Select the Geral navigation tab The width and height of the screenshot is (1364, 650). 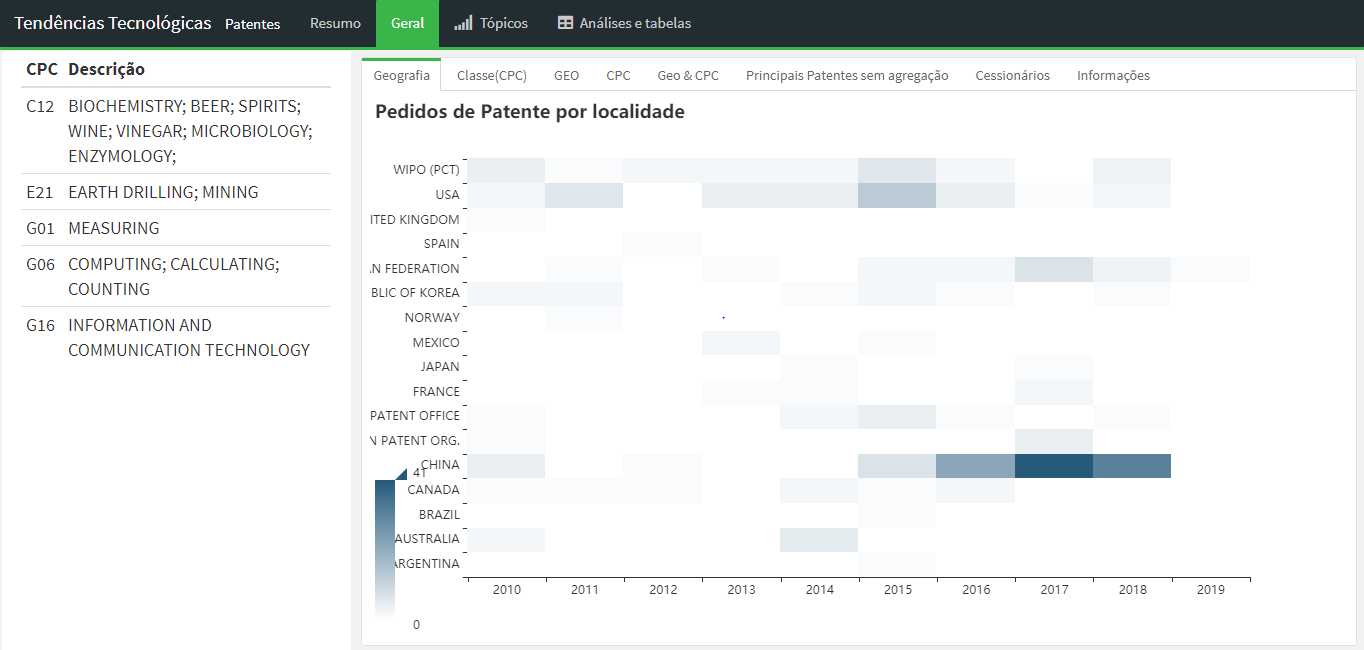pyautogui.click(x=407, y=23)
